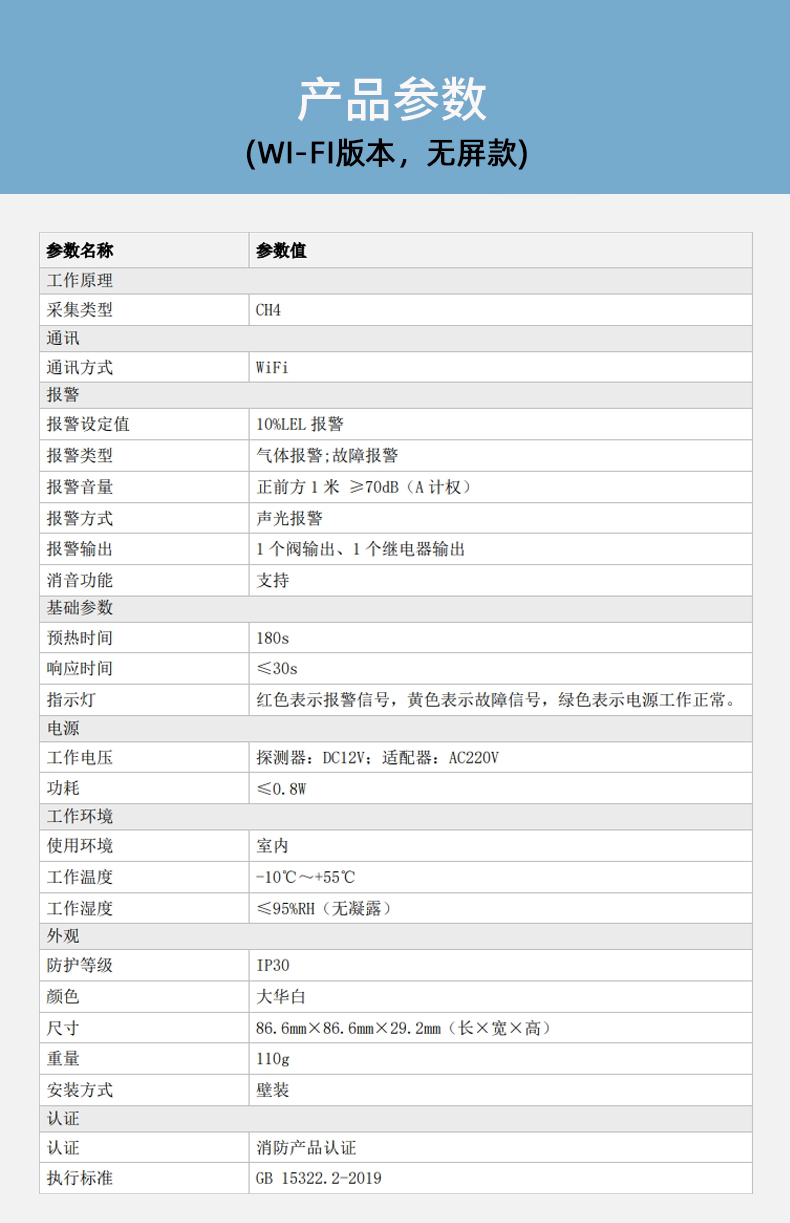This screenshot has height=1223, width=790.
Task: Click the 10%LEL 报警 value cell
Action: point(300,424)
